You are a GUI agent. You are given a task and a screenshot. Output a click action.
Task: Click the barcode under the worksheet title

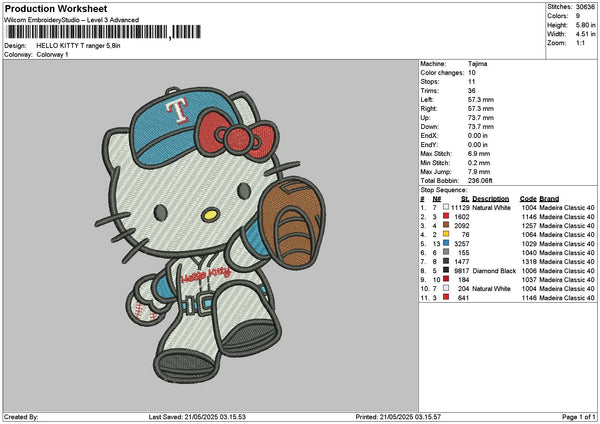click(x=103, y=32)
